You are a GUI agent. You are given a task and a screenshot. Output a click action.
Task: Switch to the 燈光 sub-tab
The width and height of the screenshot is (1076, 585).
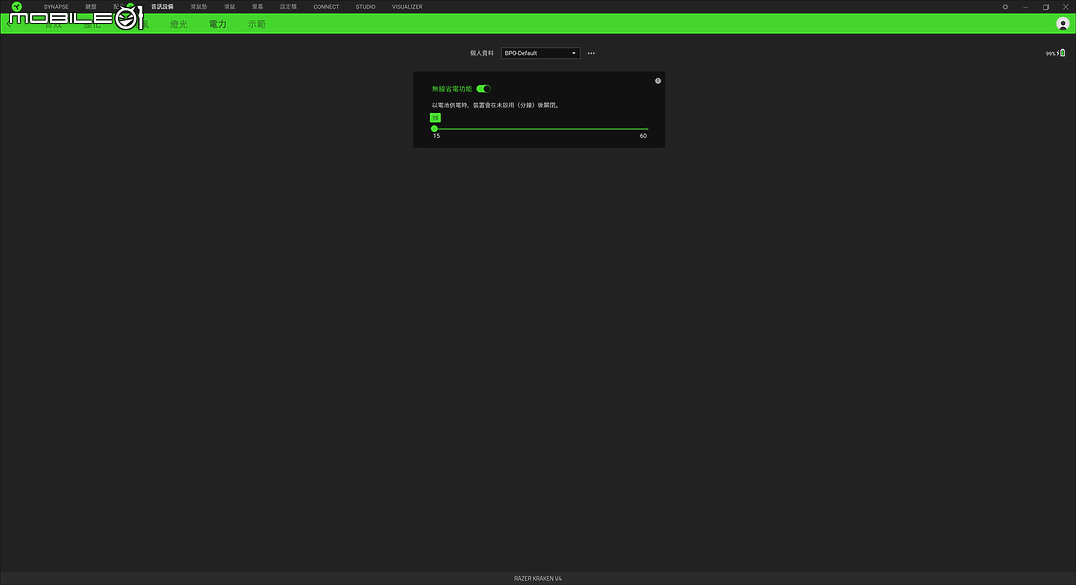[178, 24]
